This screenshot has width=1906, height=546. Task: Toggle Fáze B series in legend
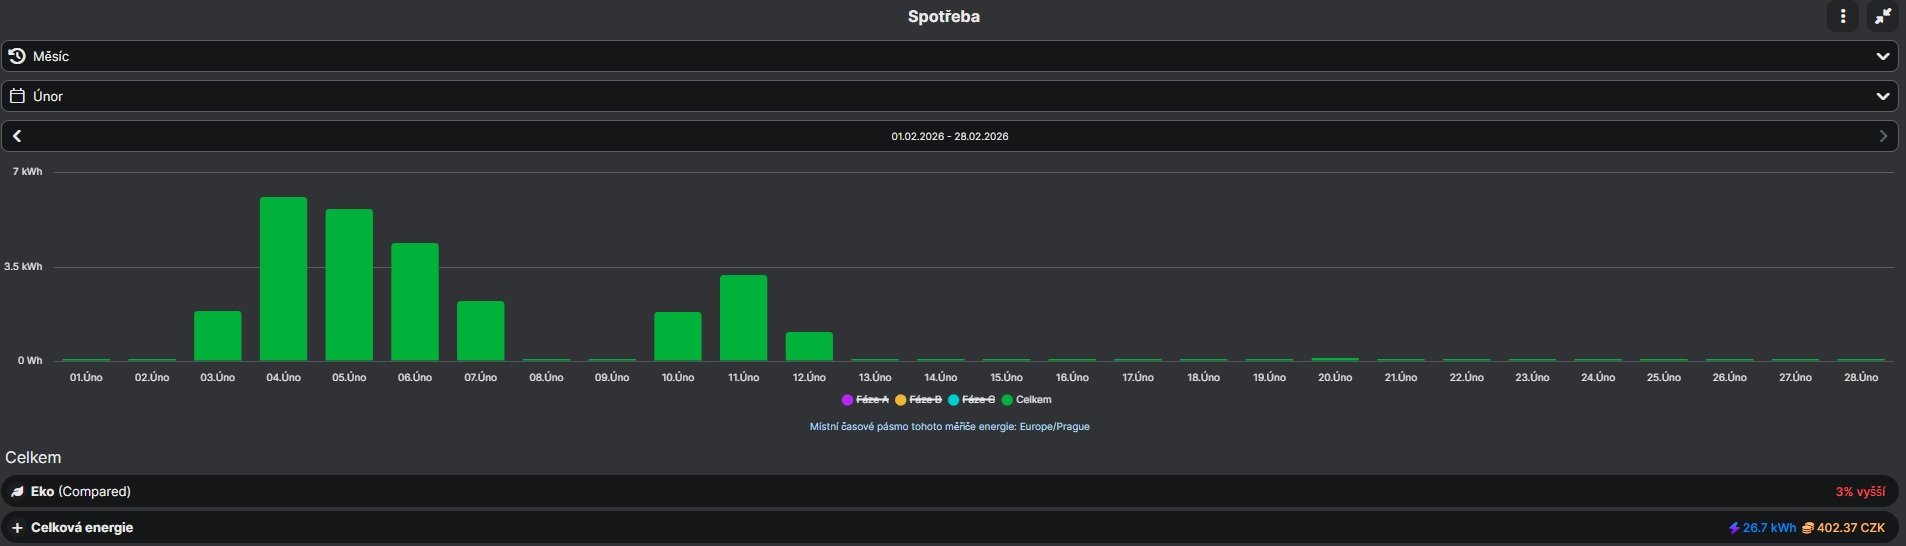(925, 400)
